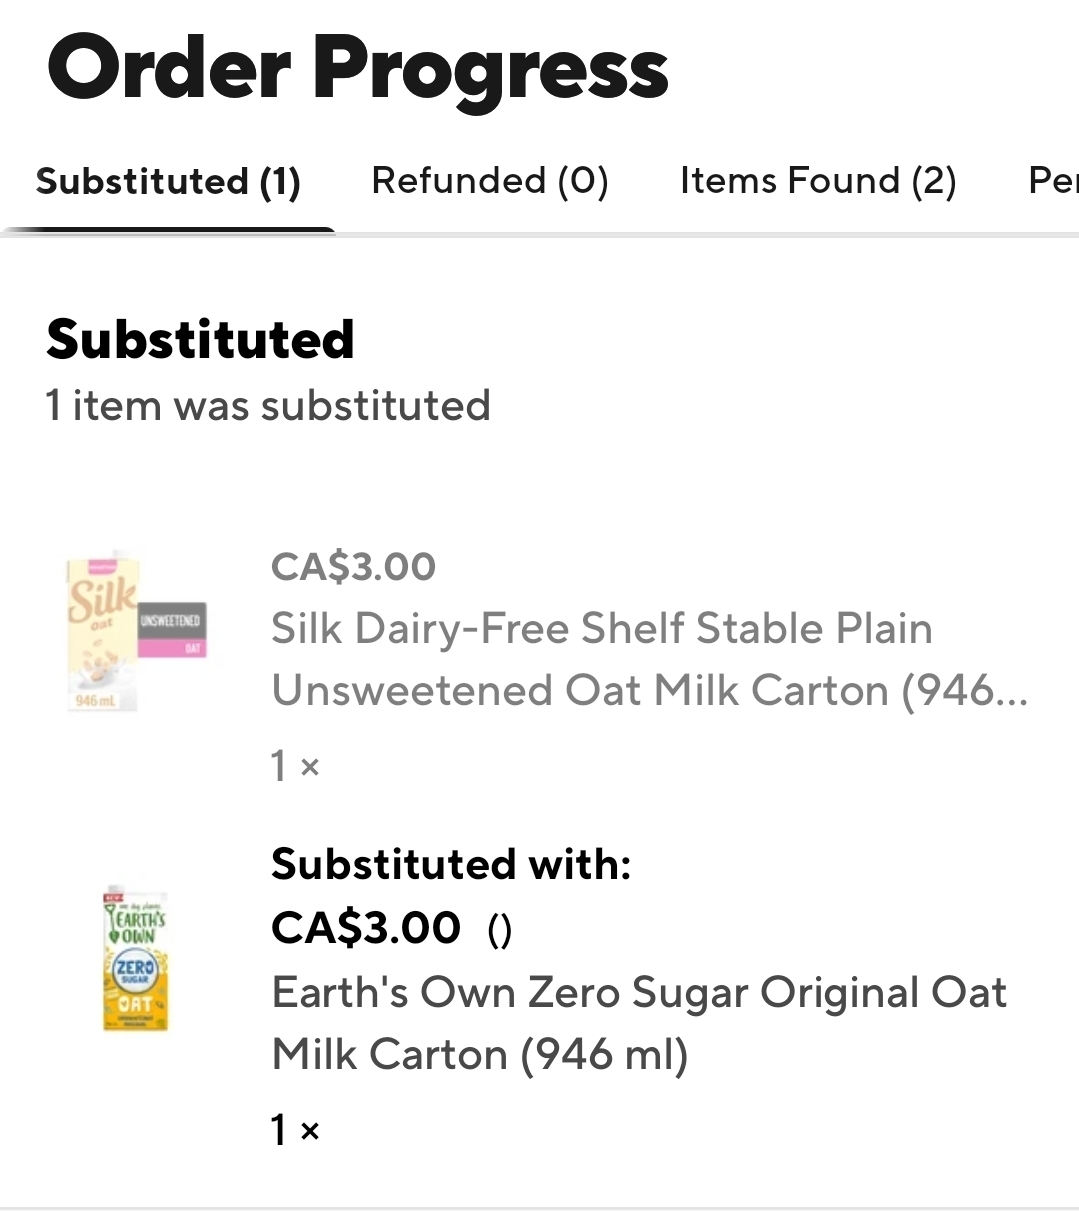Switch to the Items Found (2) tab

(x=818, y=181)
